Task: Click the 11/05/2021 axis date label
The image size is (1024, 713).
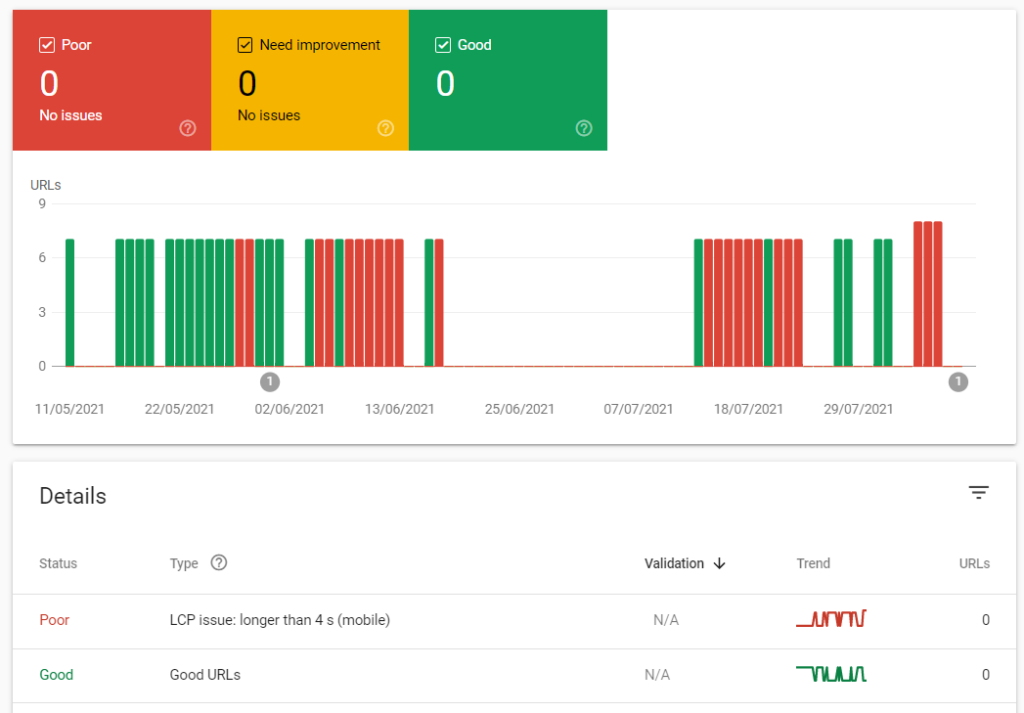Action: point(69,409)
